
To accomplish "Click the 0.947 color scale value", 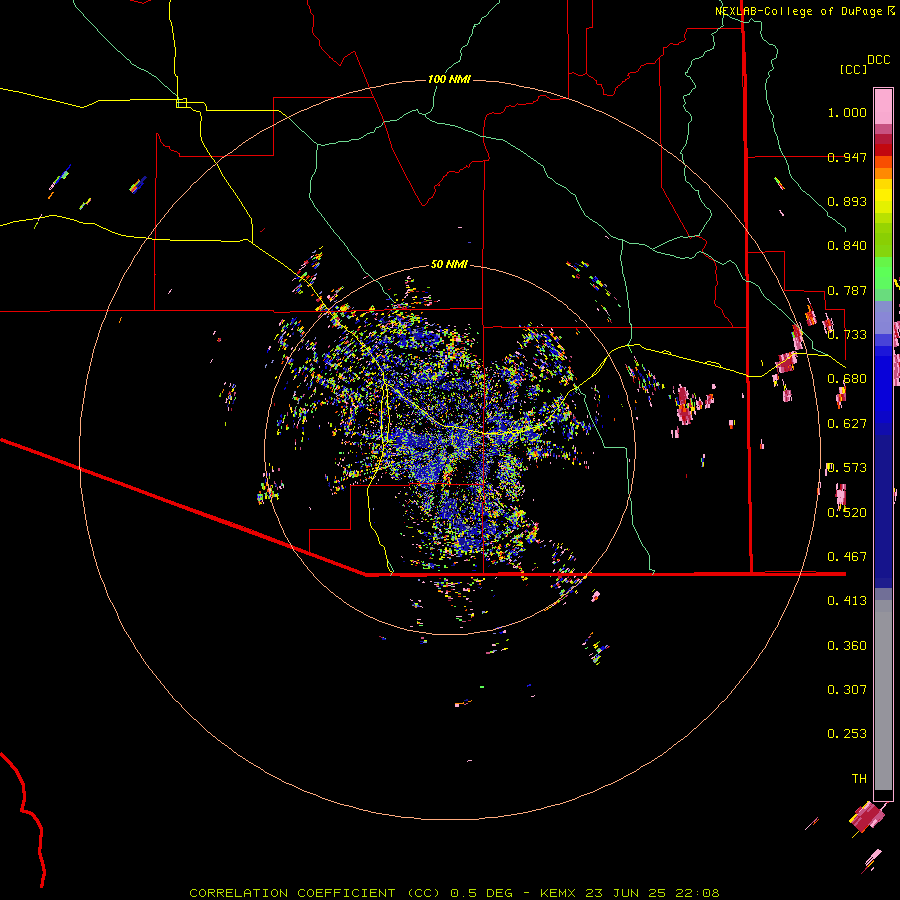I will click(847, 157).
